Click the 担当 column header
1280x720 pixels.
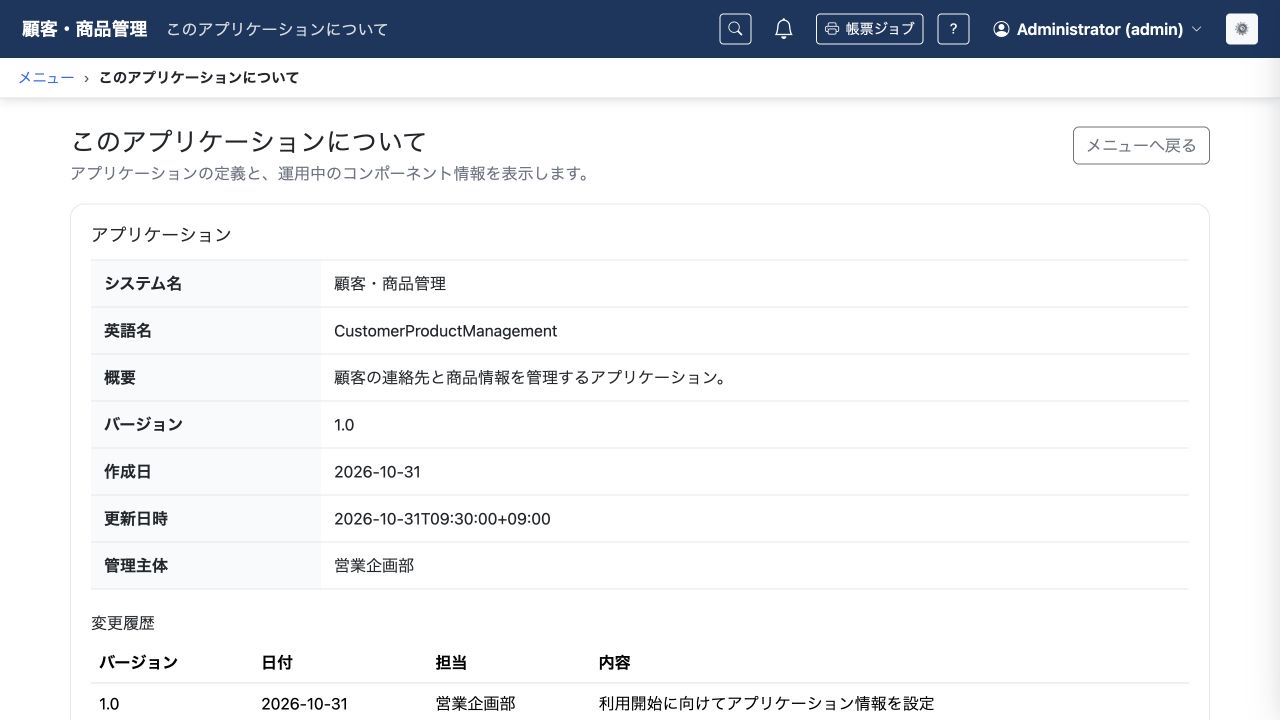coord(451,662)
